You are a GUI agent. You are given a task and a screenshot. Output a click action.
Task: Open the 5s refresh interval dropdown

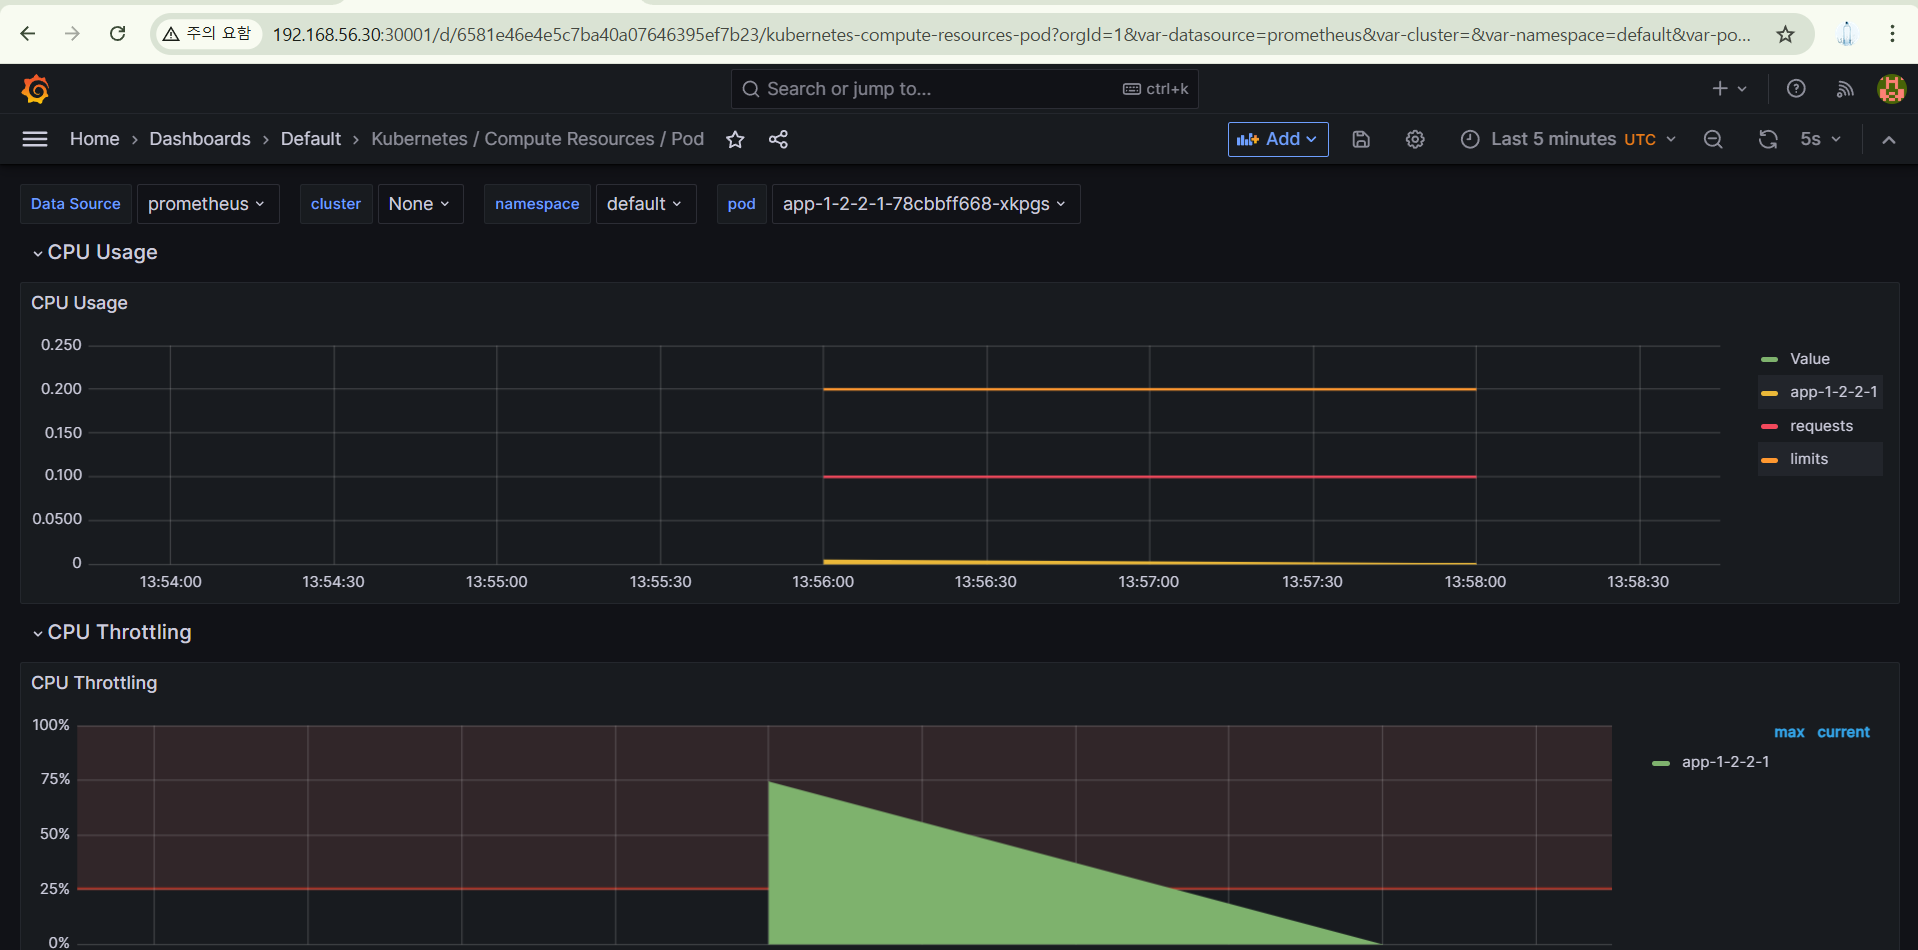pos(1820,139)
